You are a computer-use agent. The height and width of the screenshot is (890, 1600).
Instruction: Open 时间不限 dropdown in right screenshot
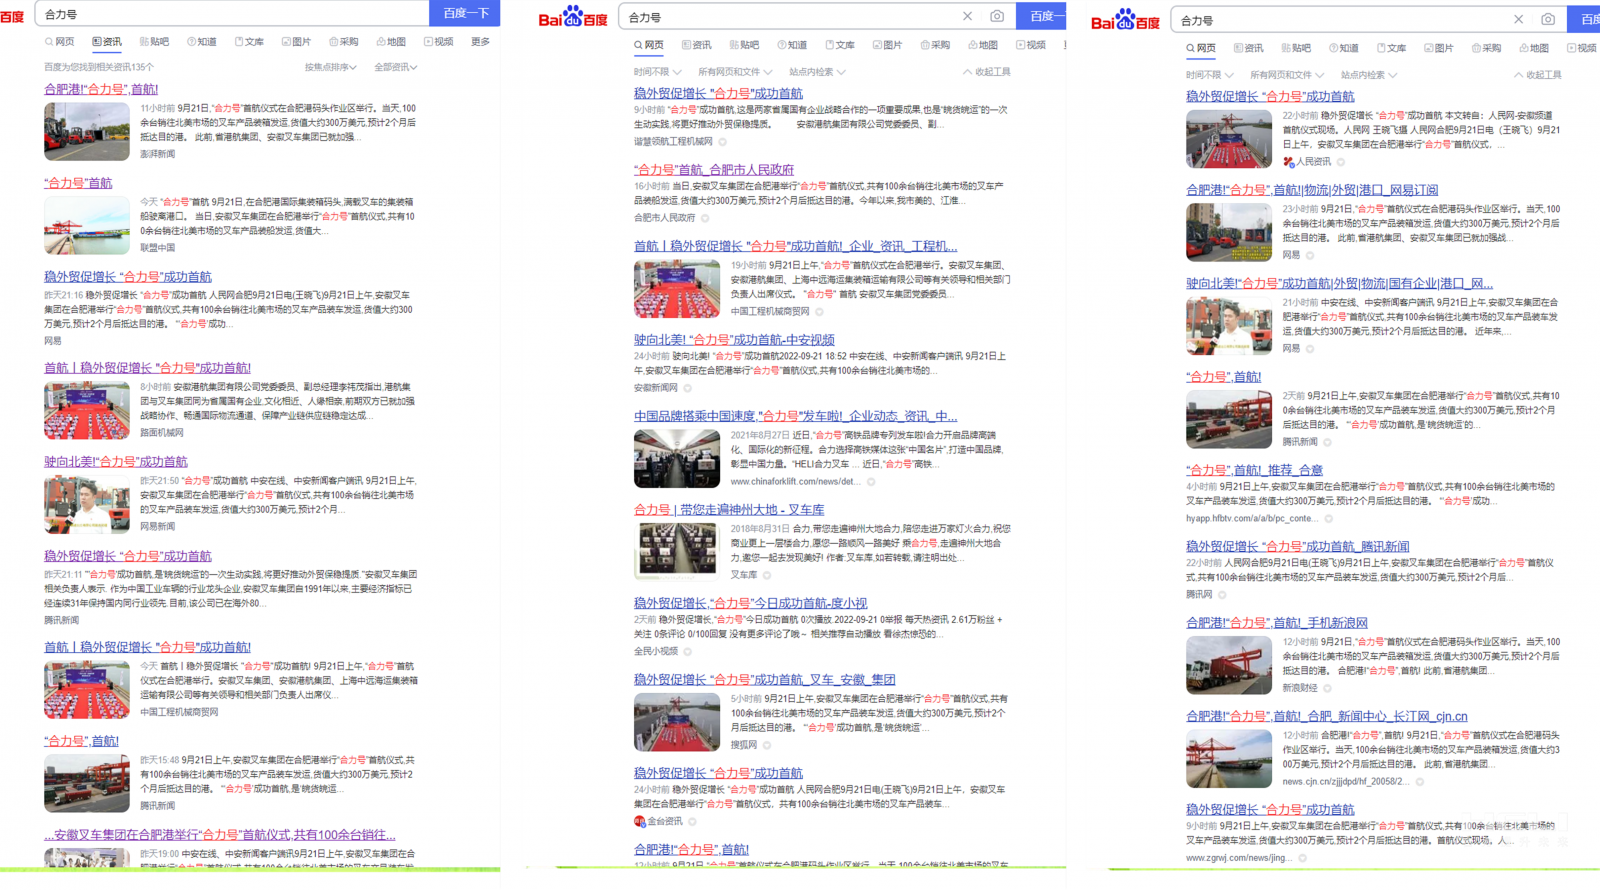click(1209, 75)
